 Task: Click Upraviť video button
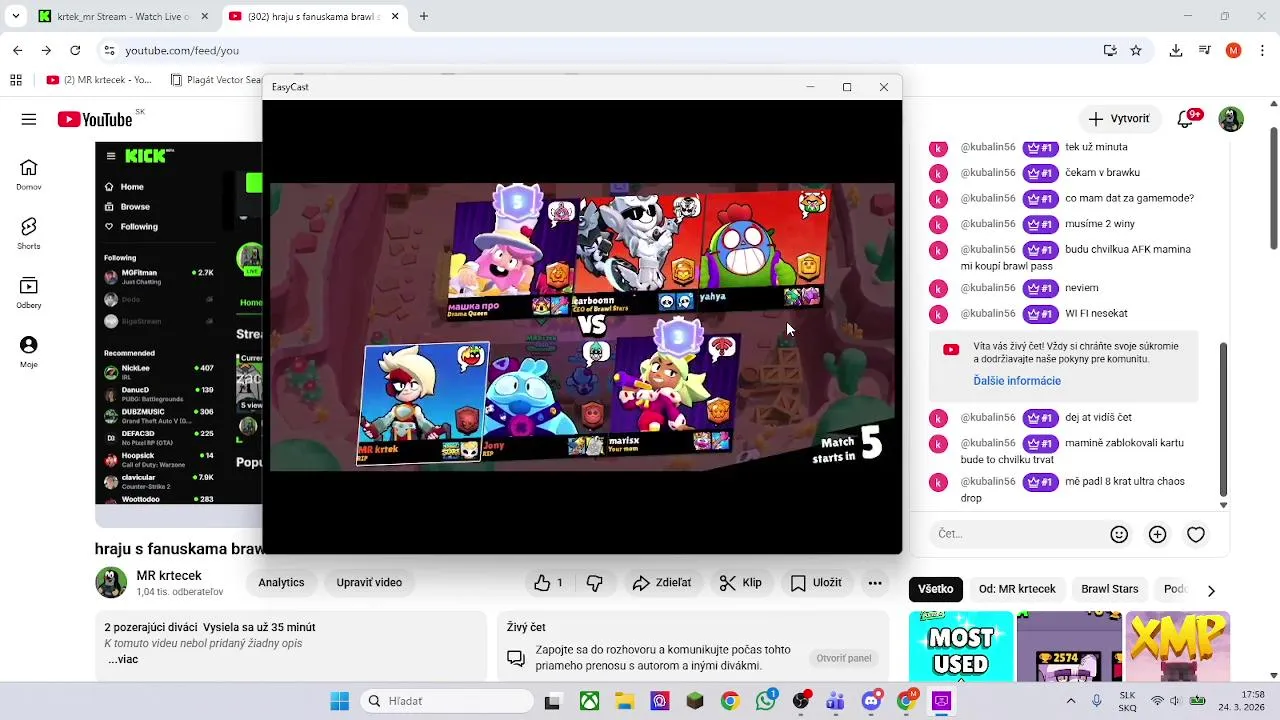369,583
